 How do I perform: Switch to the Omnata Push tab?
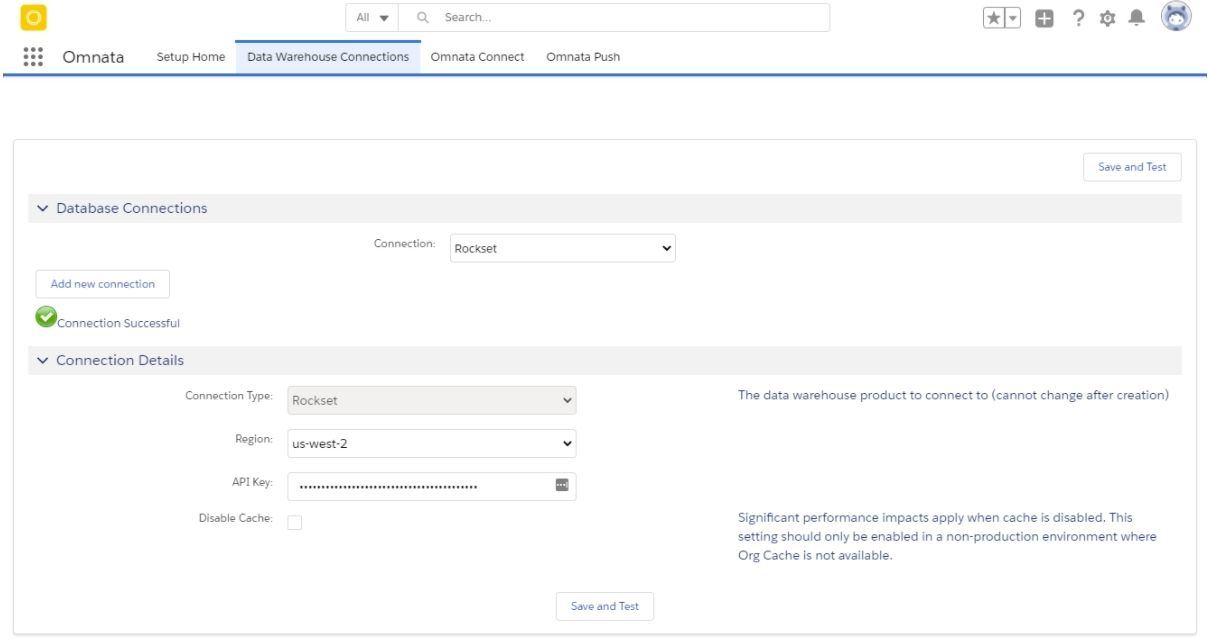[583, 57]
